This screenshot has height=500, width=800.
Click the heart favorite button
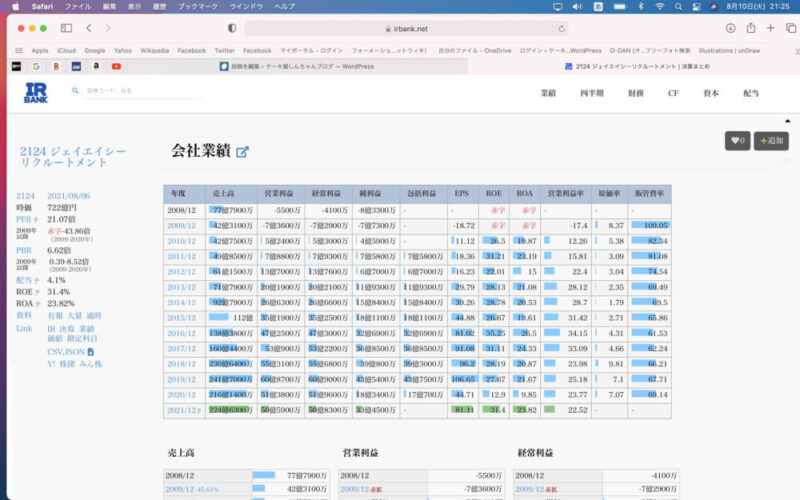737,141
